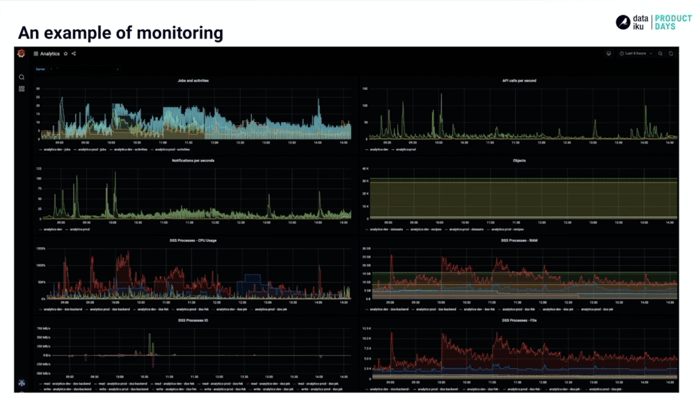This screenshot has width=700, height=398.
Task: Click the Objects graph area
Action: point(523,194)
